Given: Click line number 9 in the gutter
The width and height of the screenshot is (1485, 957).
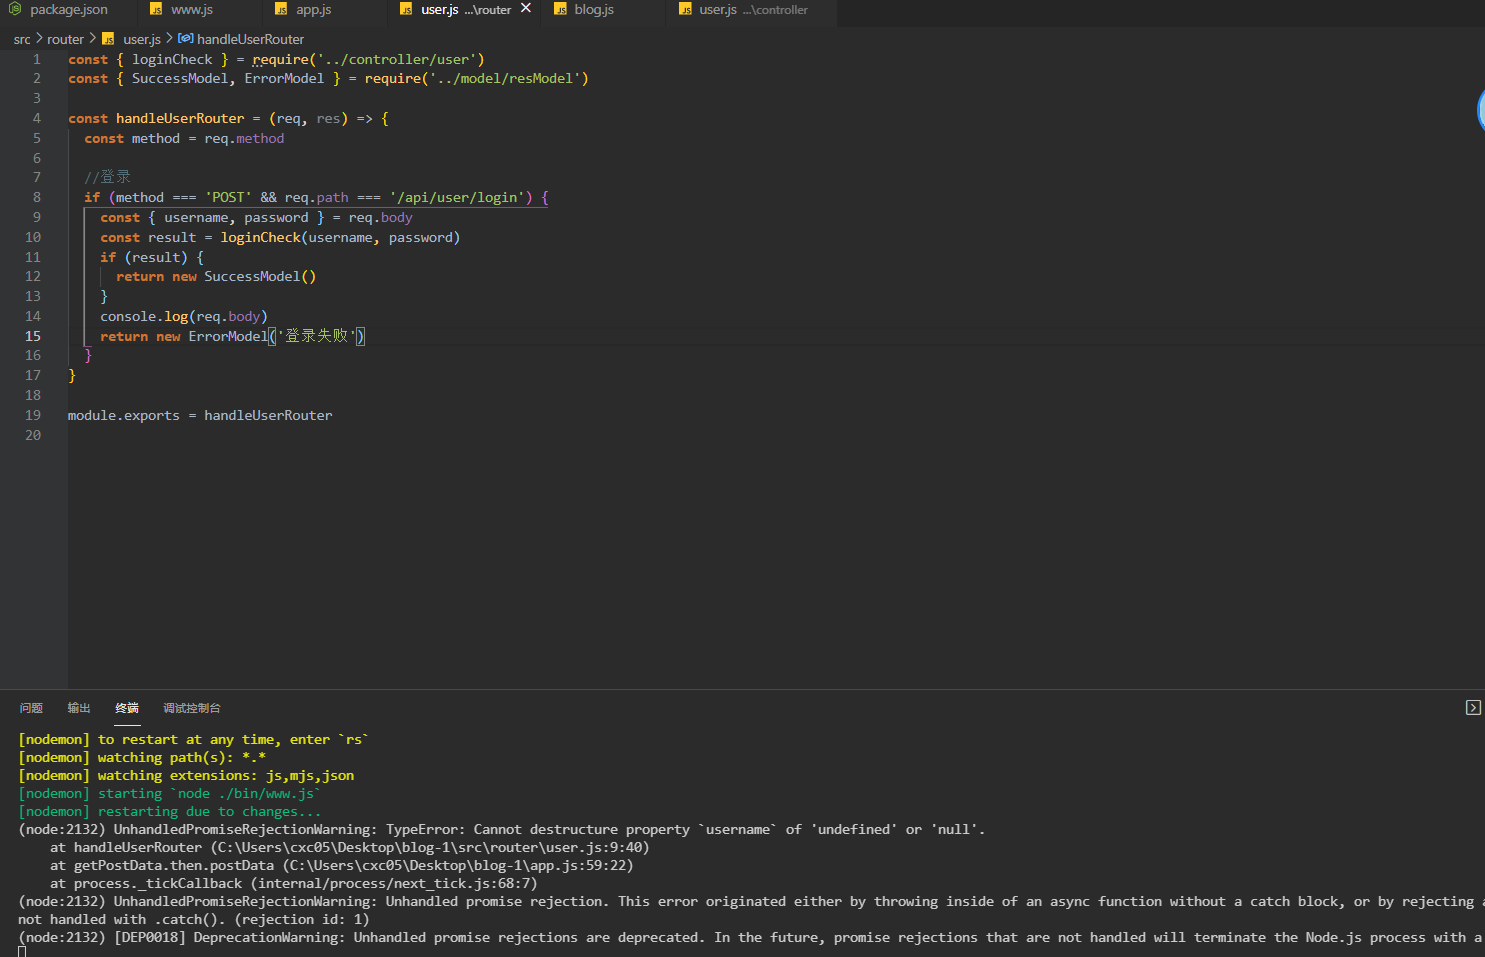Looking at the screenshot, I should 37,218.
